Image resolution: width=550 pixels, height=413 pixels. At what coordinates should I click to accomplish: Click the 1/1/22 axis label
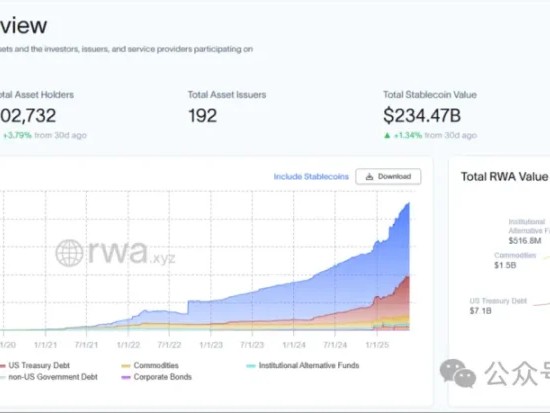(128, 345)
